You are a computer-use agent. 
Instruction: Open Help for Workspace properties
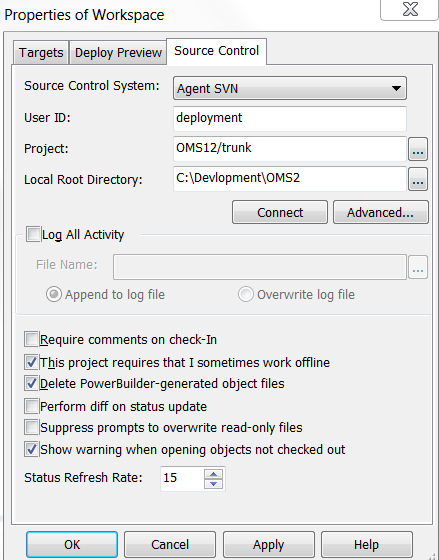click(x=366, y=544)
